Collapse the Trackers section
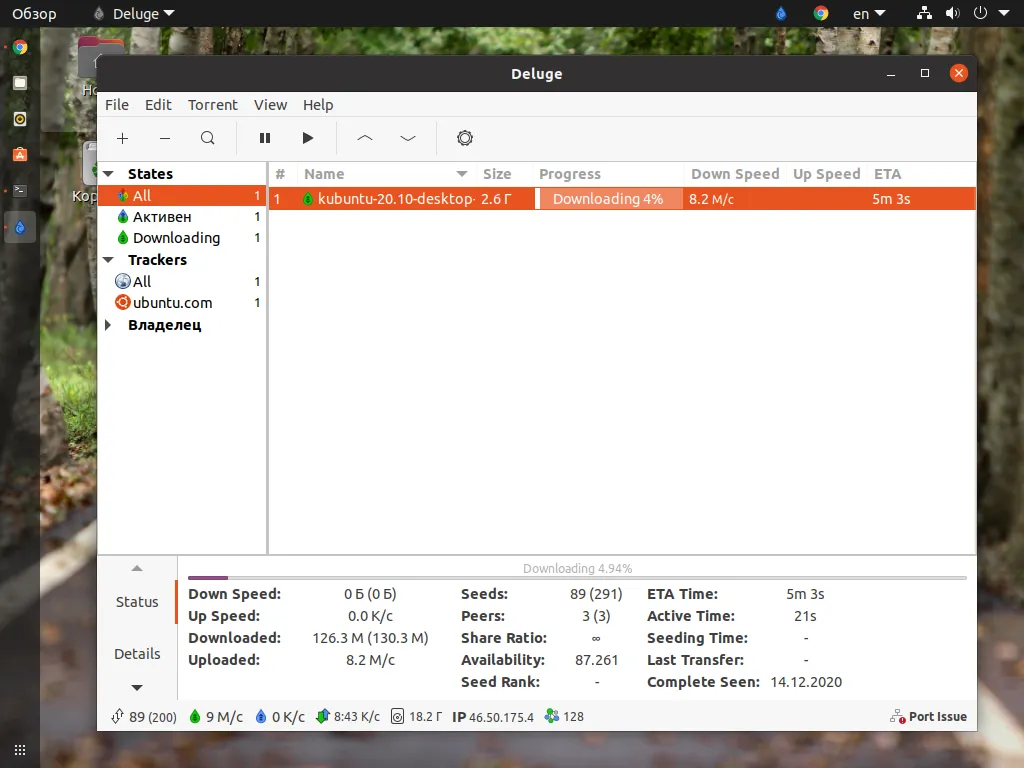The height and width of the screenshot is (768, 1024). pos(109,260)
